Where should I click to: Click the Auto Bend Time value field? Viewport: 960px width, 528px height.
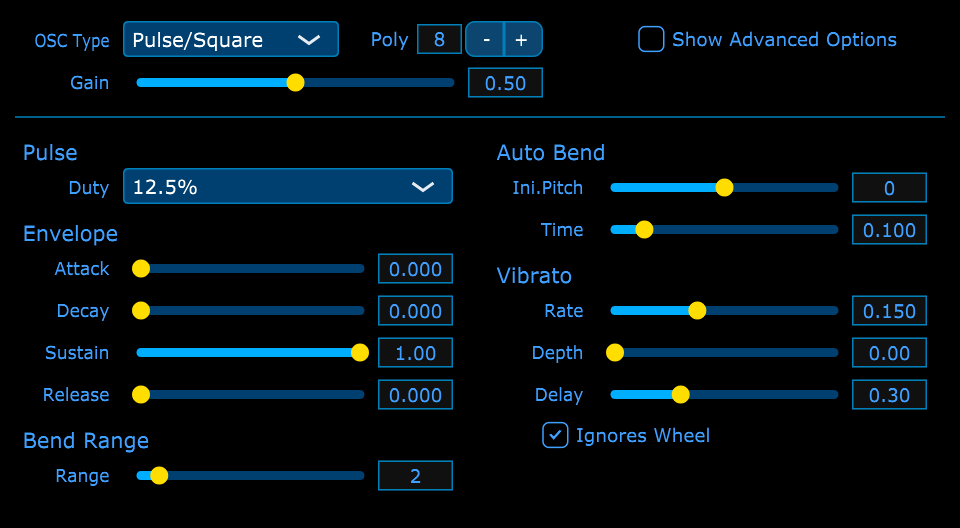pyautogui.click(x=889, y=230)
